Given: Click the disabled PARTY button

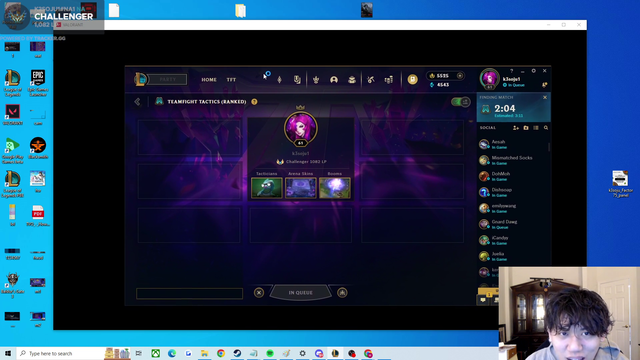Looking at the screenshot, I should pos(167,79).
